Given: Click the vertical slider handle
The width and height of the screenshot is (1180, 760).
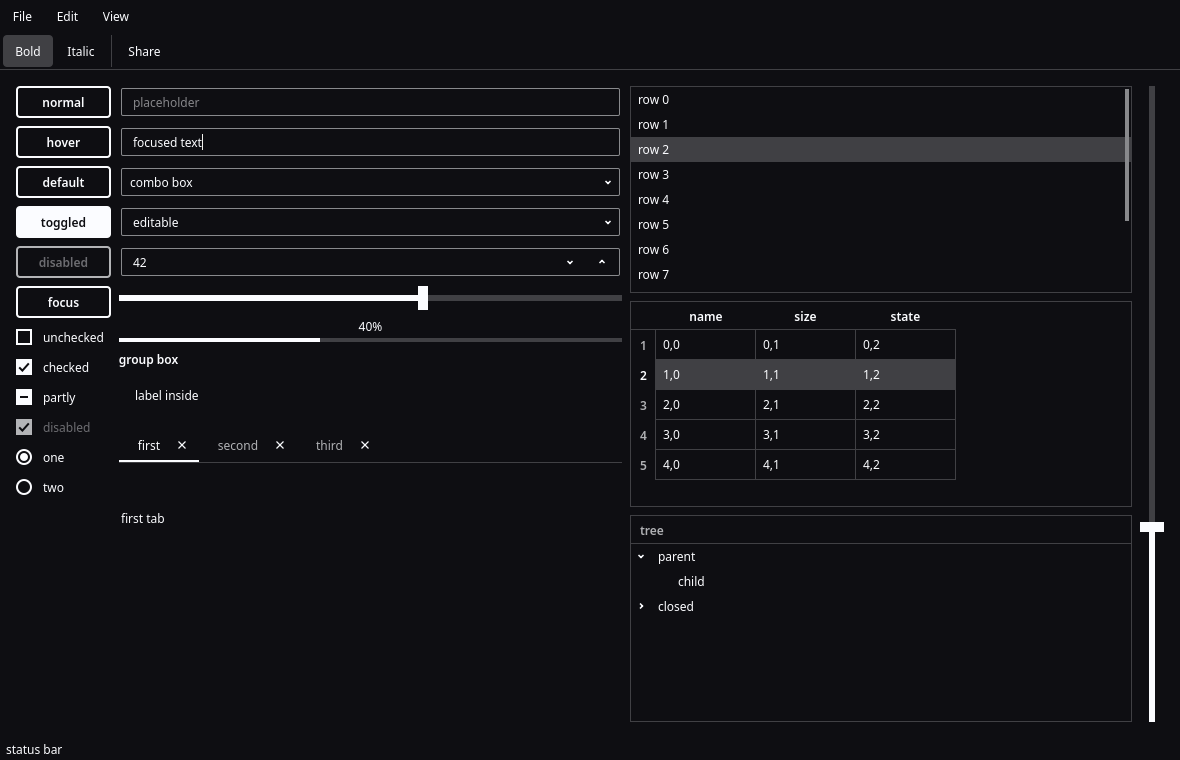Looking at the screenshot, I should [x=1151, y=527].
